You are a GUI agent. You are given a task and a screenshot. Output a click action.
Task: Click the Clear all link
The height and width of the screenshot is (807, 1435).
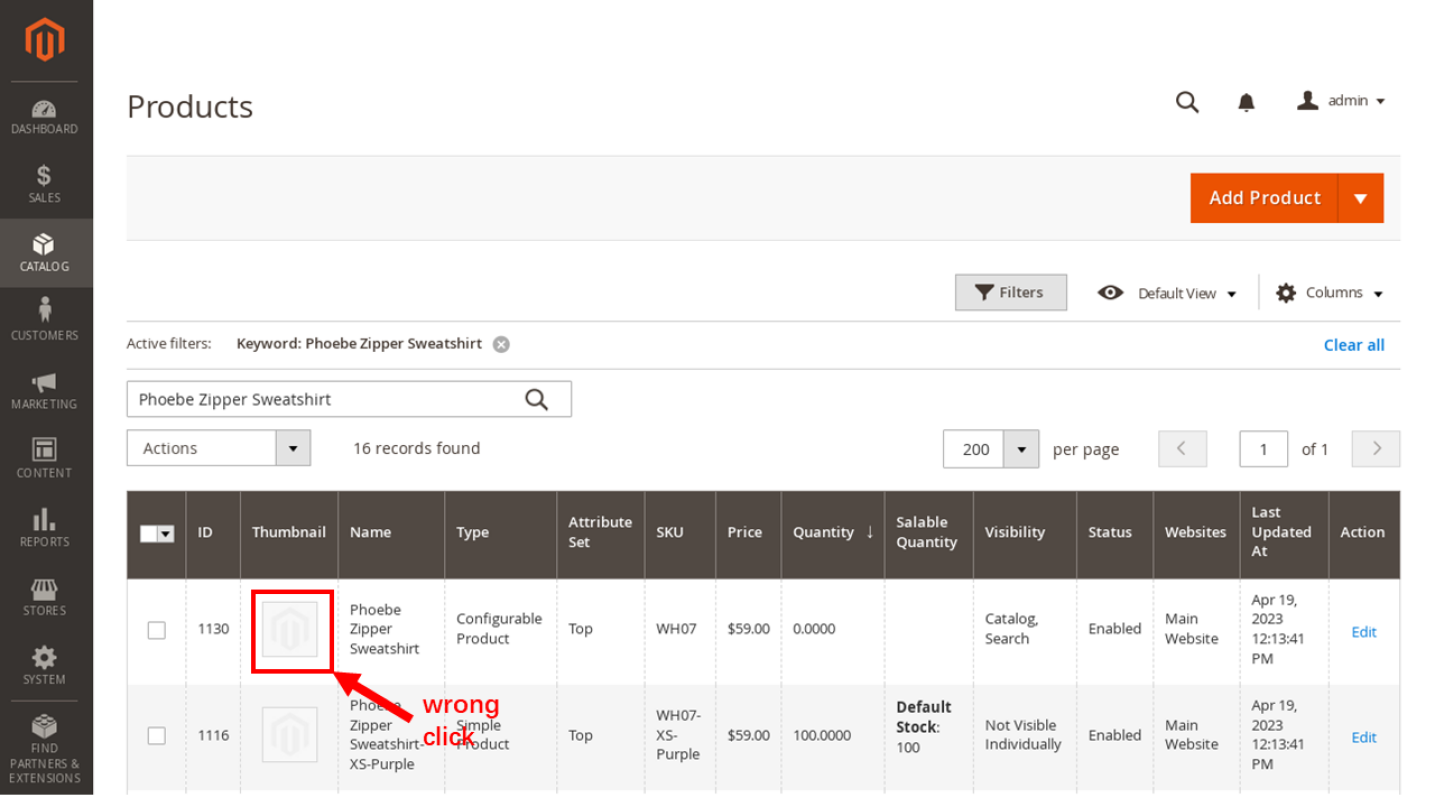click(x=1353, y=345)
